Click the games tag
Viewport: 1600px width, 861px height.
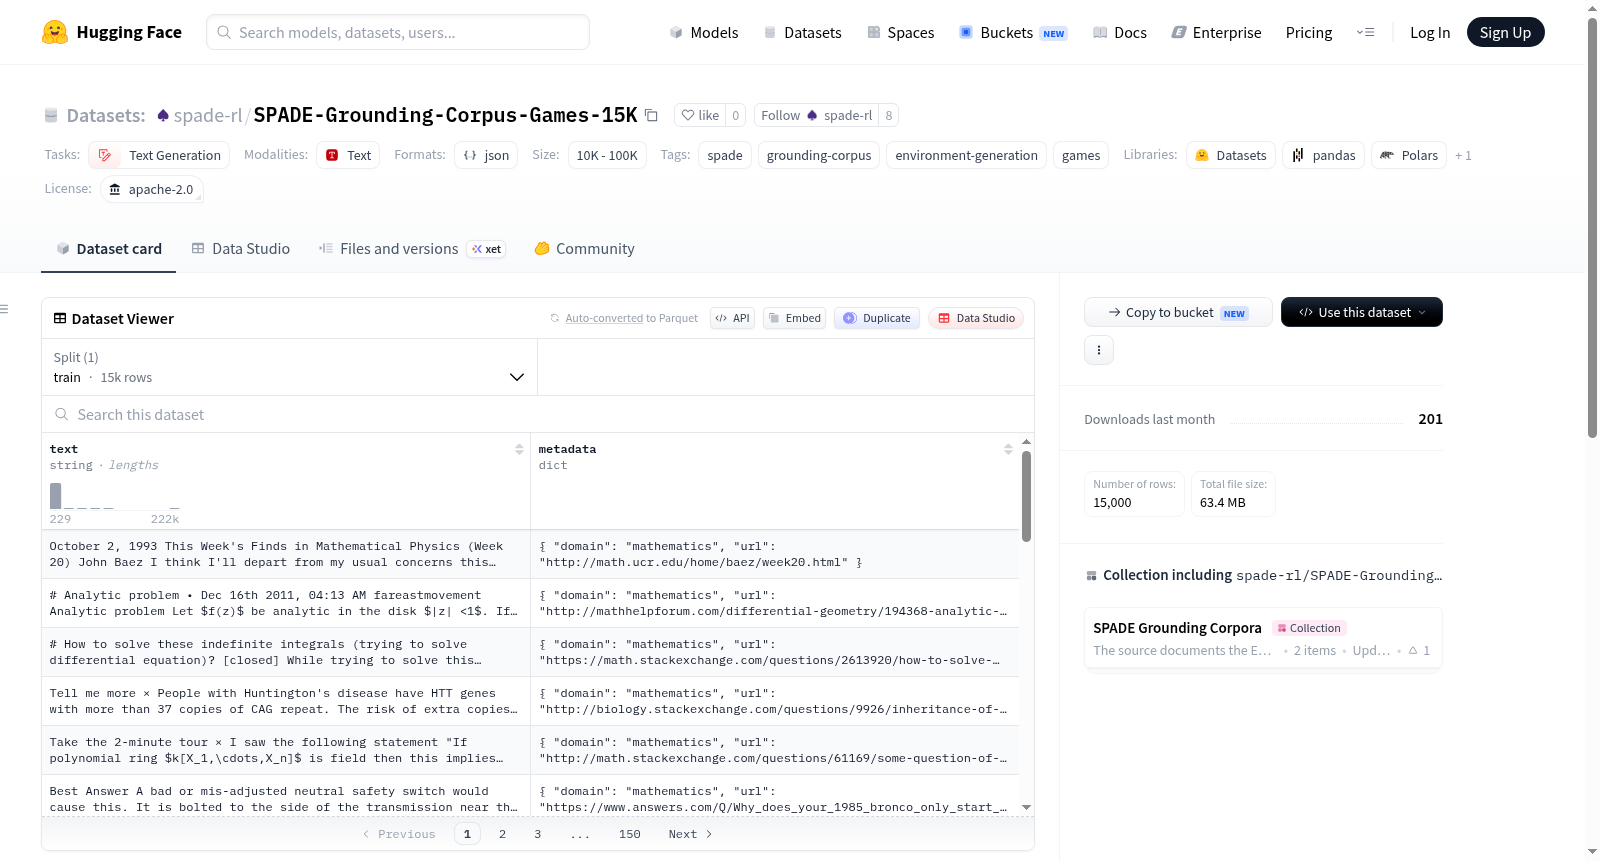tap(1081, 155)
